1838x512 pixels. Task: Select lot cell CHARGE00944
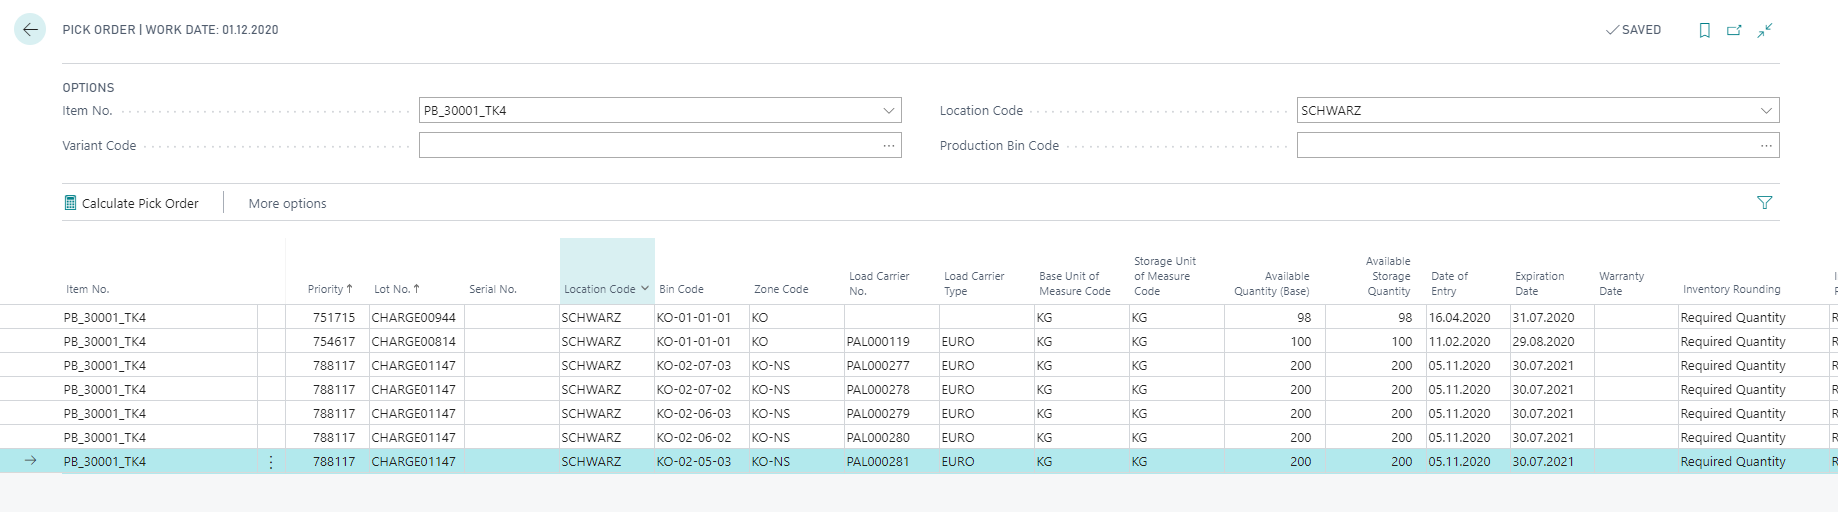(414, 318)
